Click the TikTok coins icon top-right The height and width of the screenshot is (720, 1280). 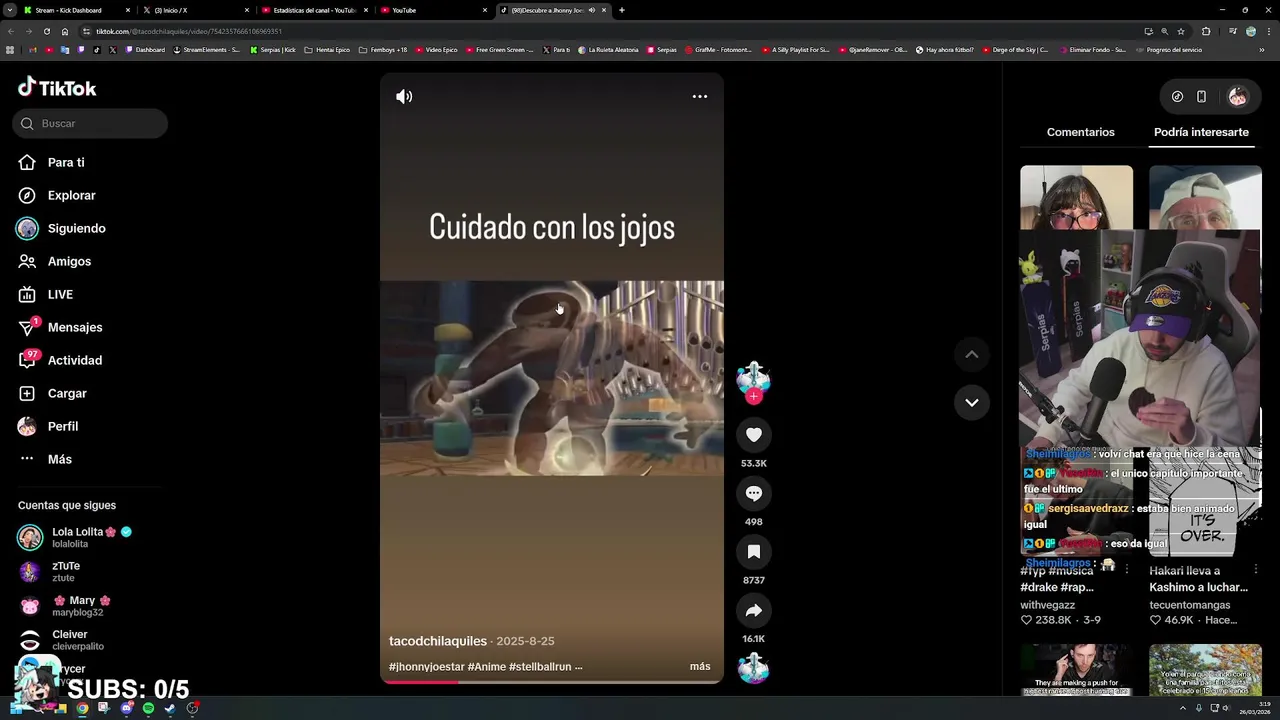pos(1177,97)
